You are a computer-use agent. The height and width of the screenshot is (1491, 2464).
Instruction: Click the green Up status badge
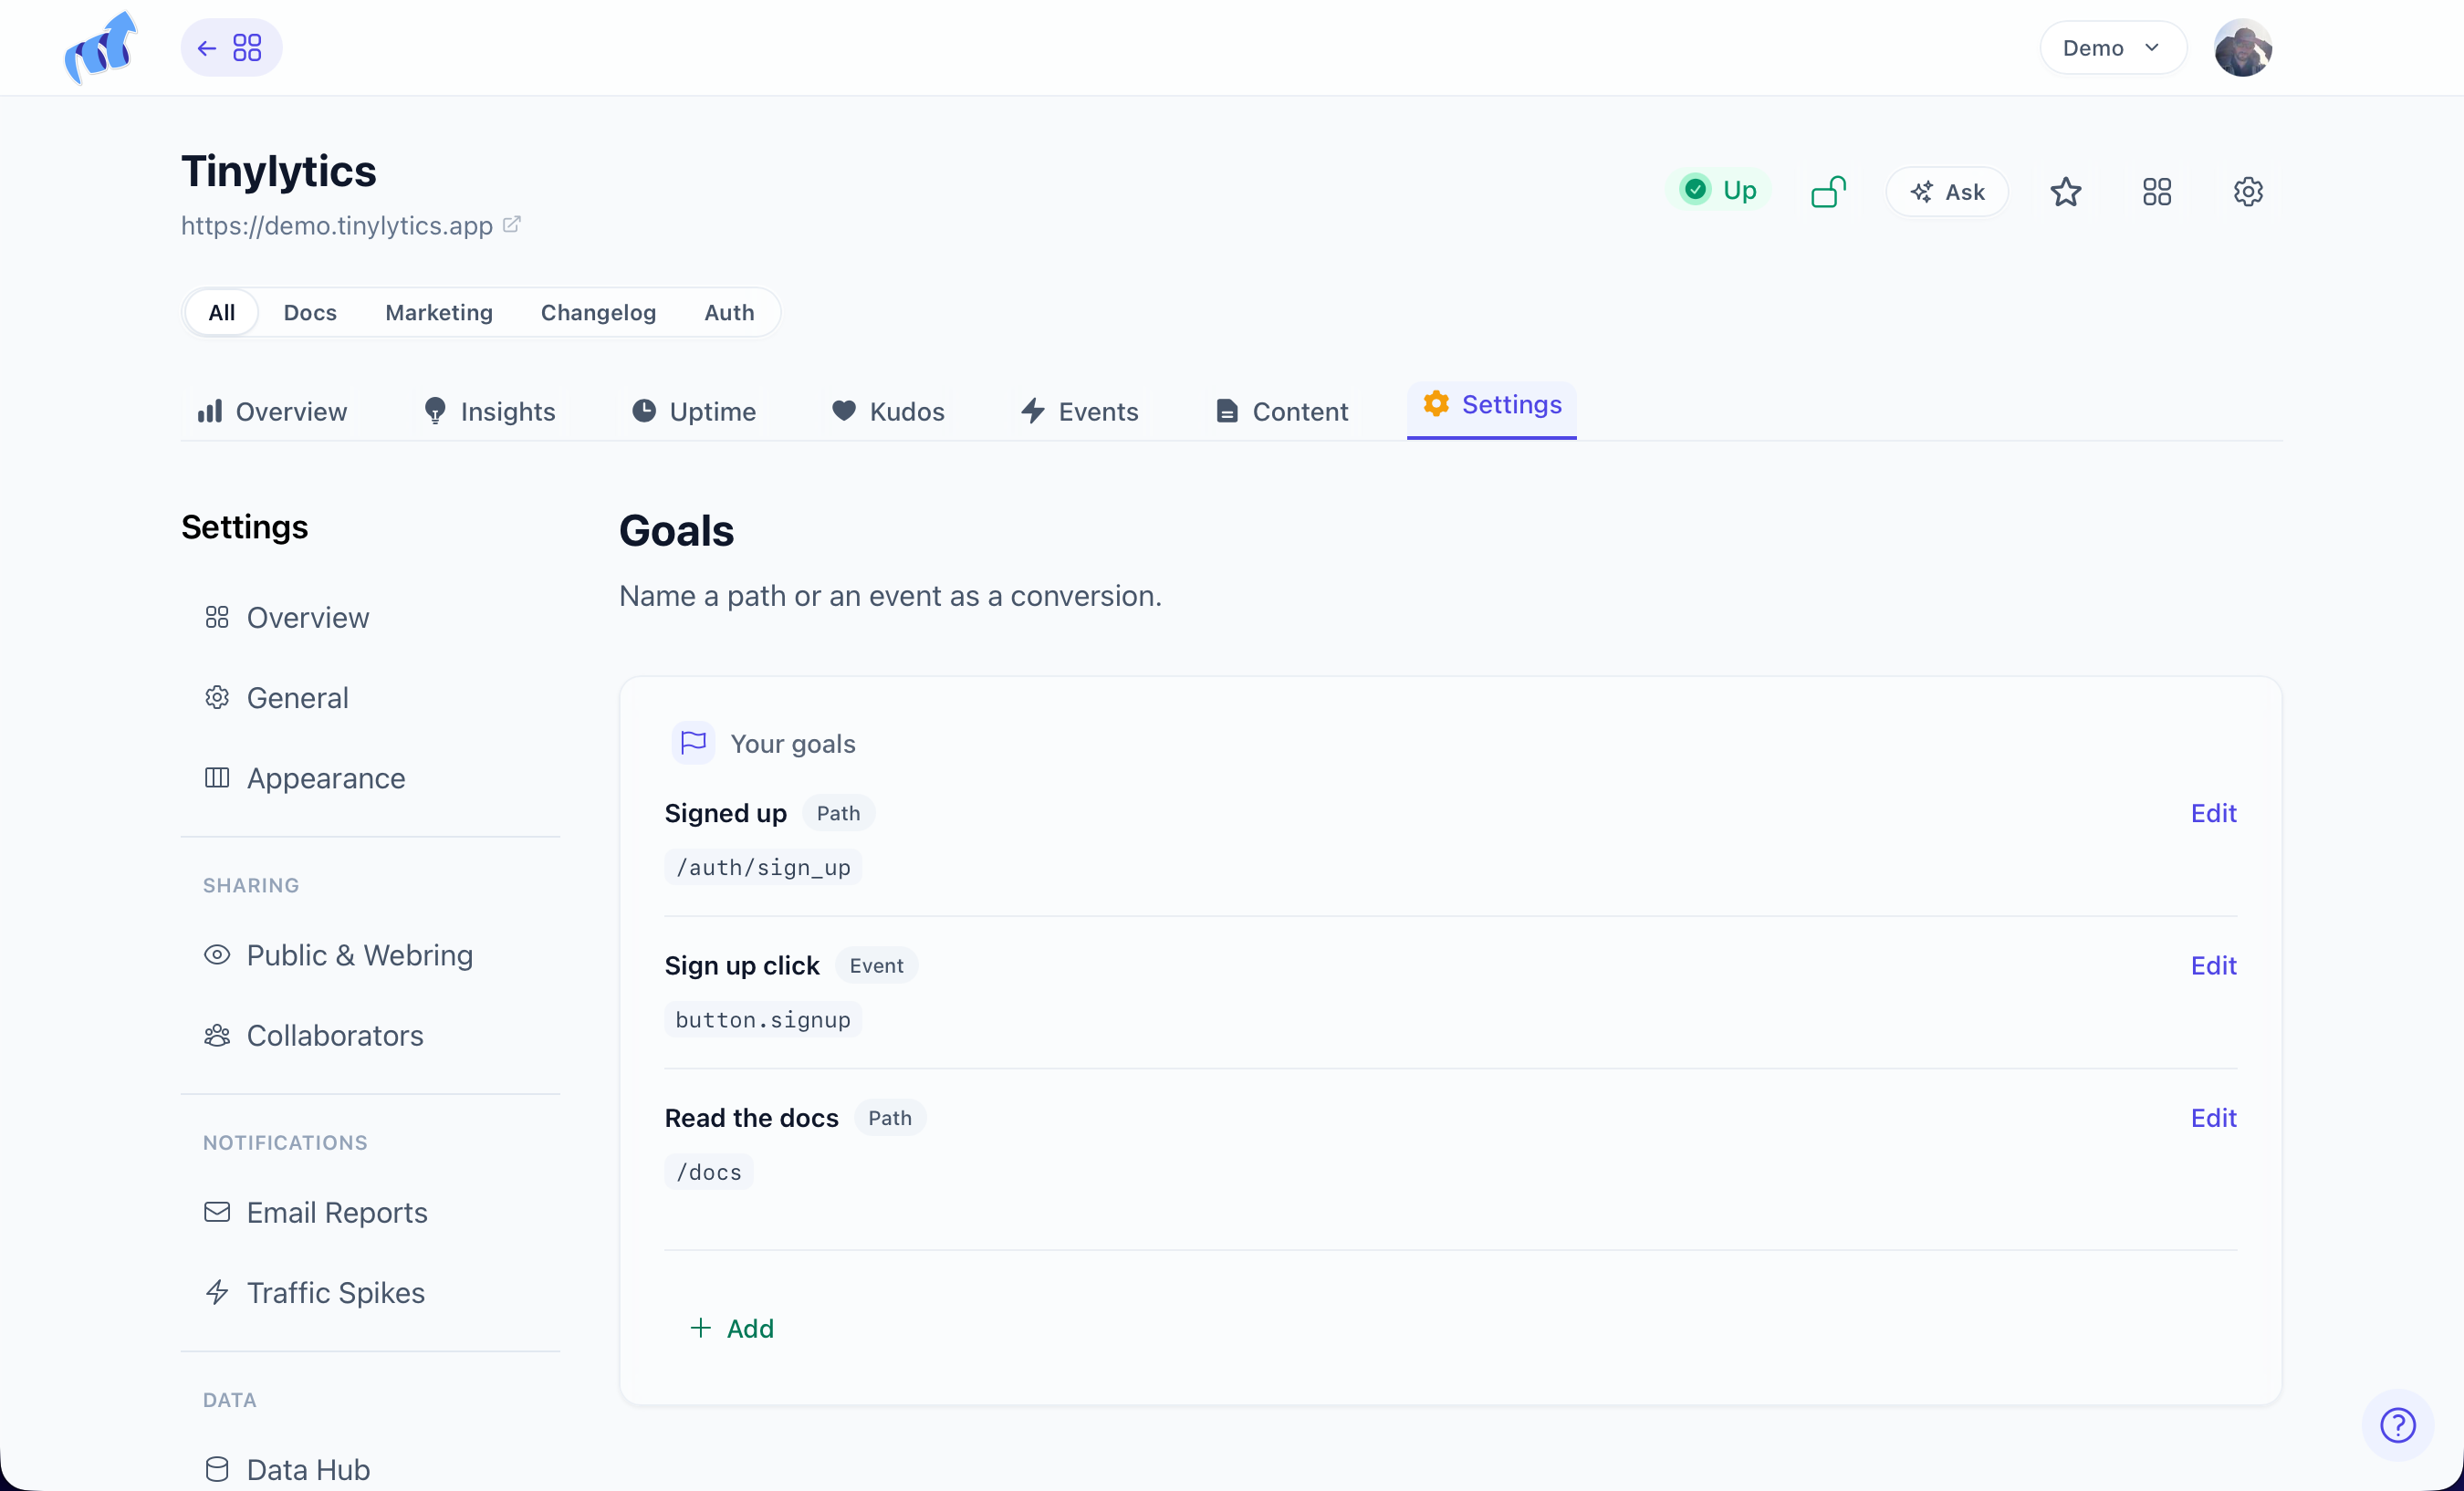point(1720,190)
